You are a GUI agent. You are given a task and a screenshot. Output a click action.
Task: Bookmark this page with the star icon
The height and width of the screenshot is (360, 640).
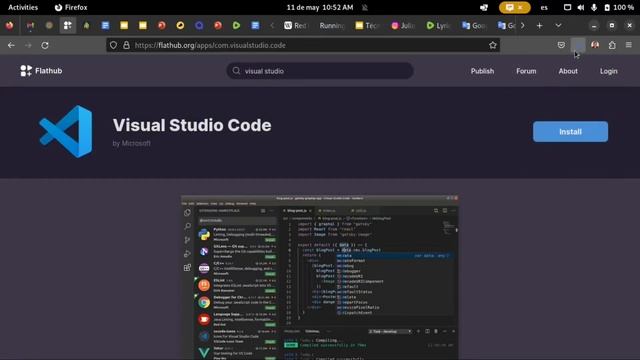[493, 45]
